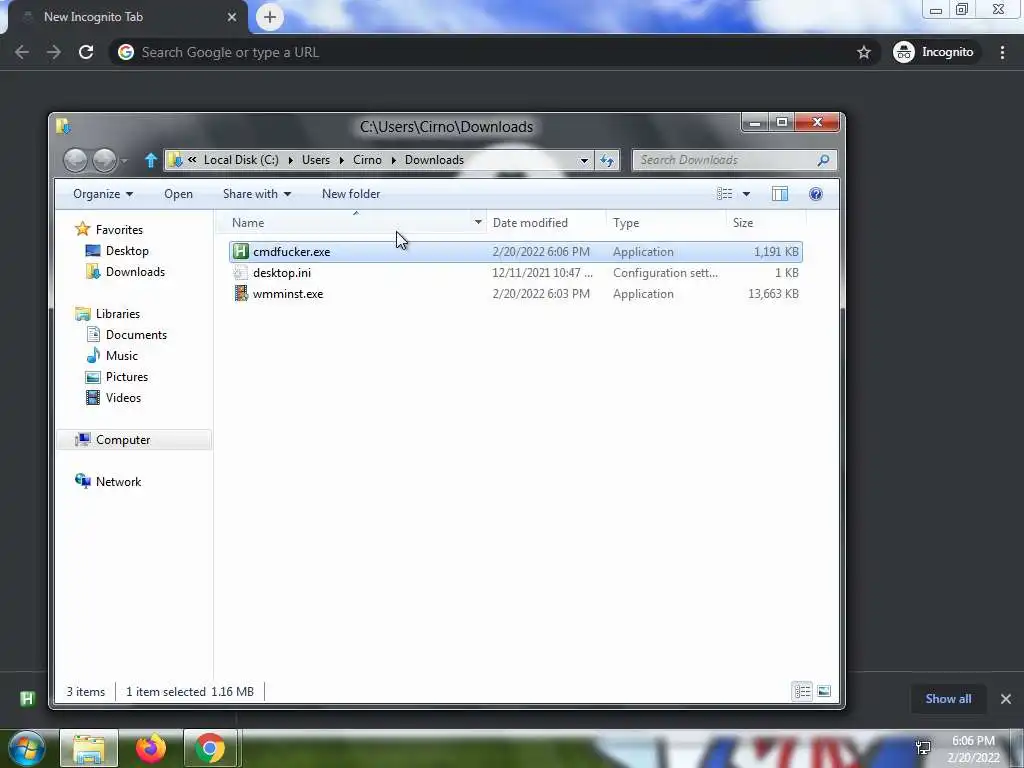The image size is (1024, 768).
Task: Bookmark this tab with the star
Action: (864, 52)
